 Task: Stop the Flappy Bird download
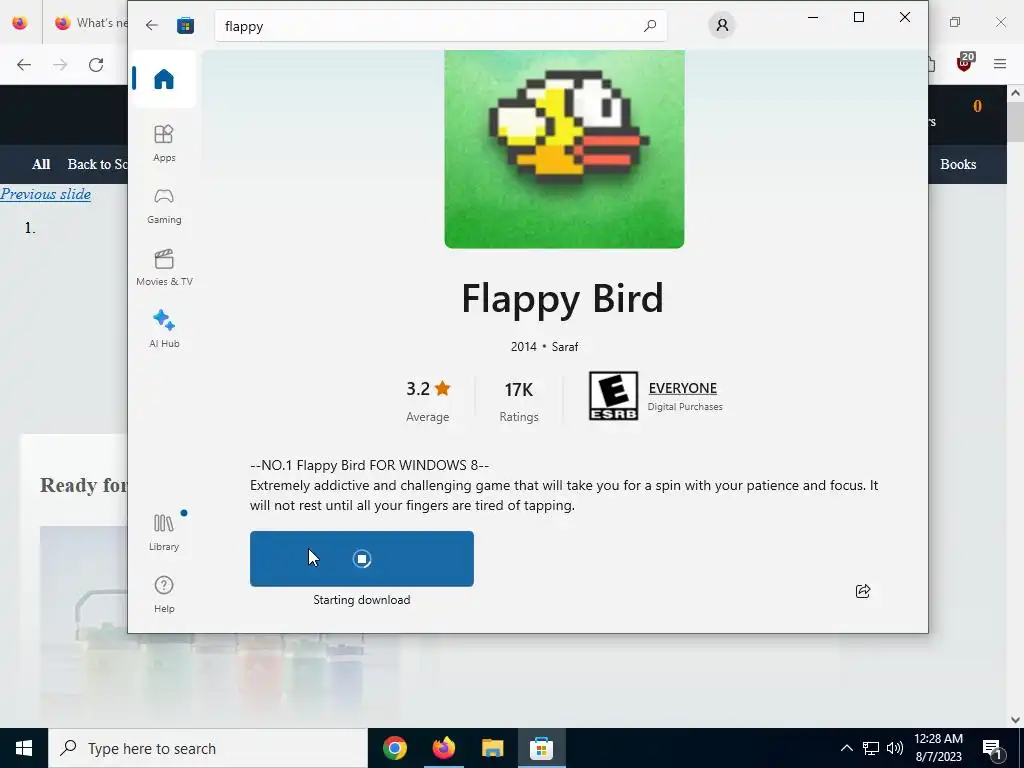coord(362,559)
